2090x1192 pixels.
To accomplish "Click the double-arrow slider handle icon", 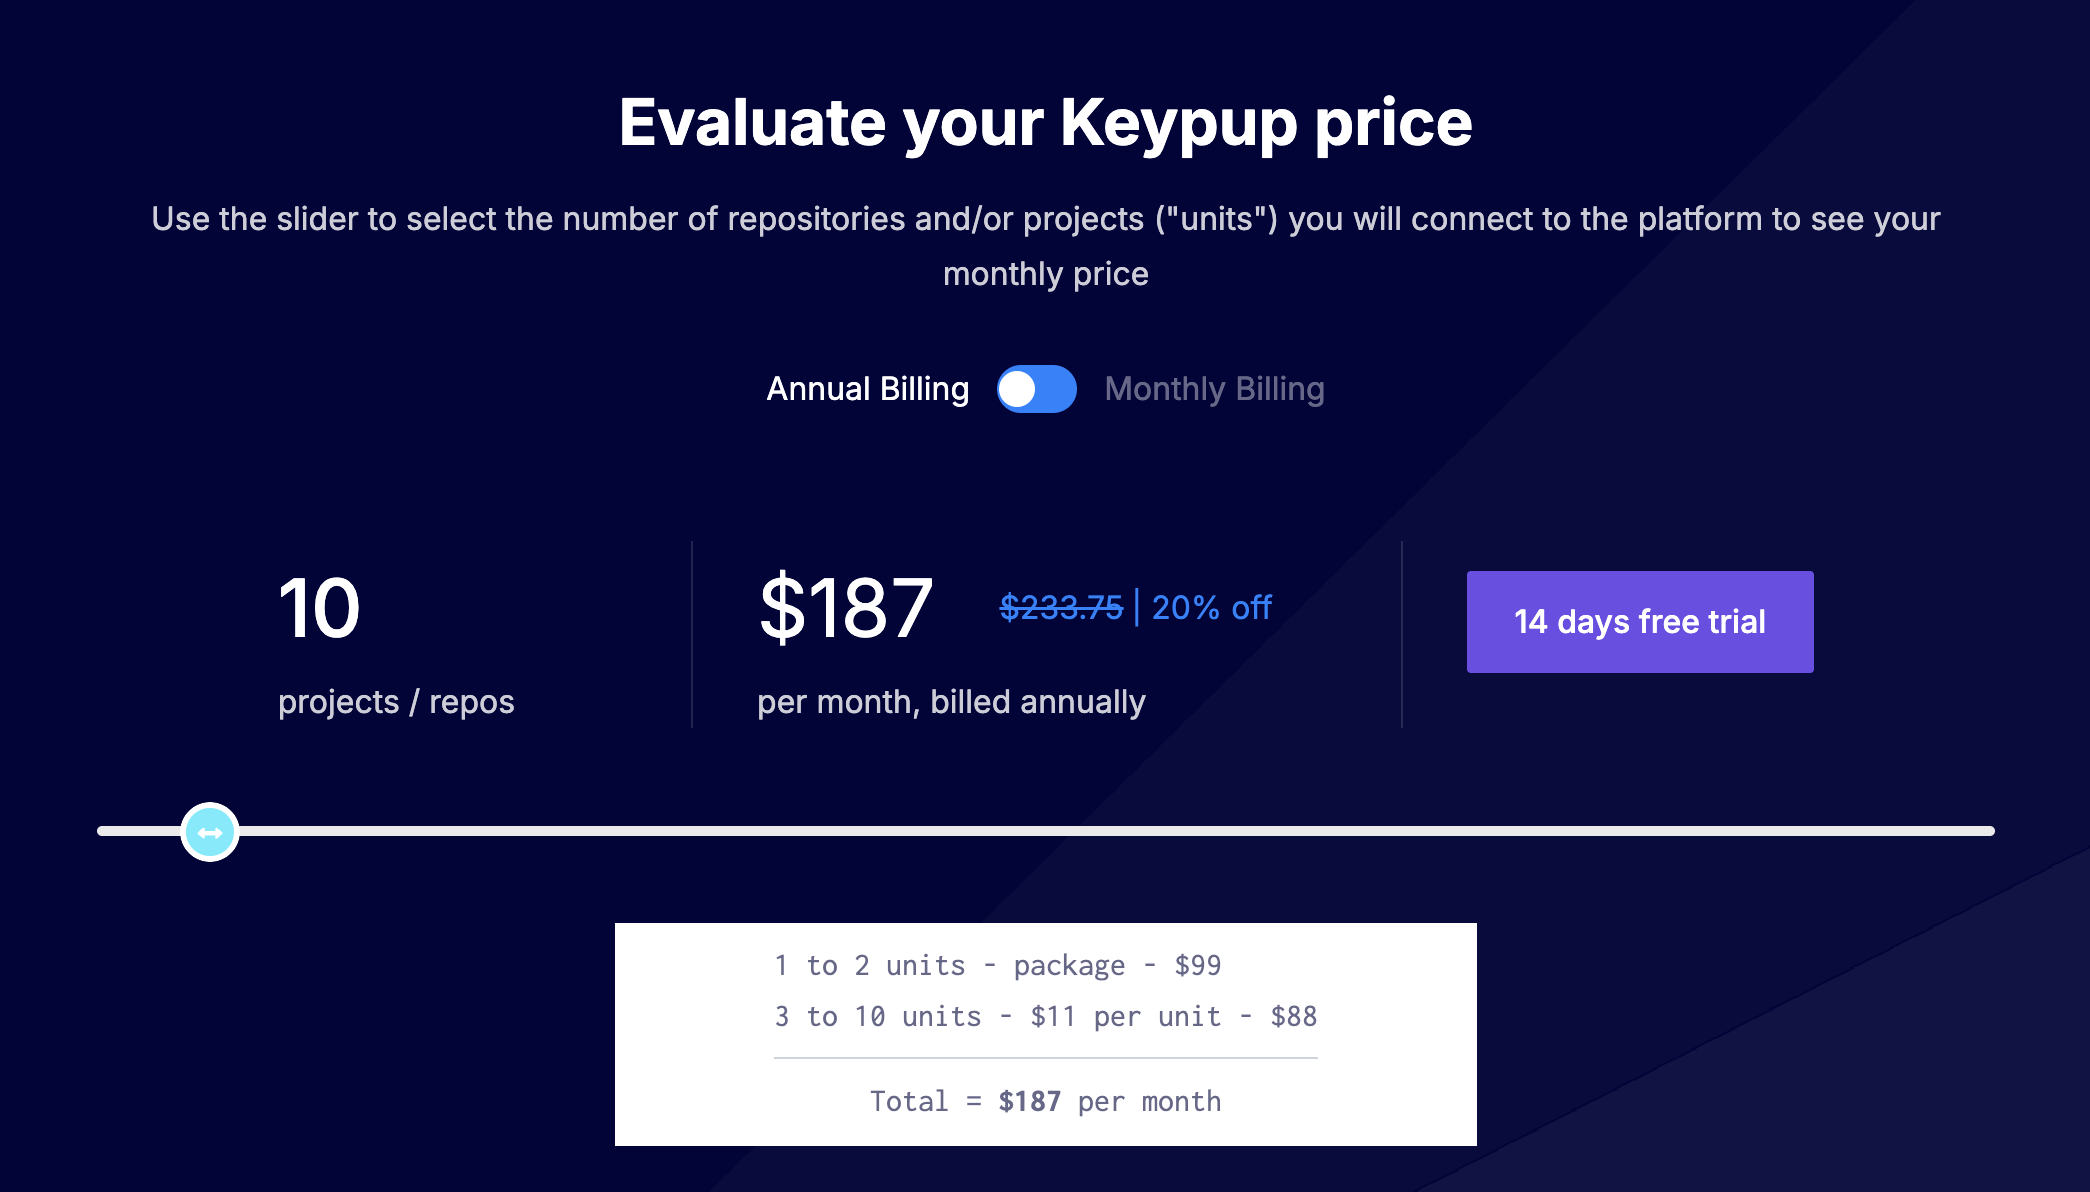I will pos(209,830).
